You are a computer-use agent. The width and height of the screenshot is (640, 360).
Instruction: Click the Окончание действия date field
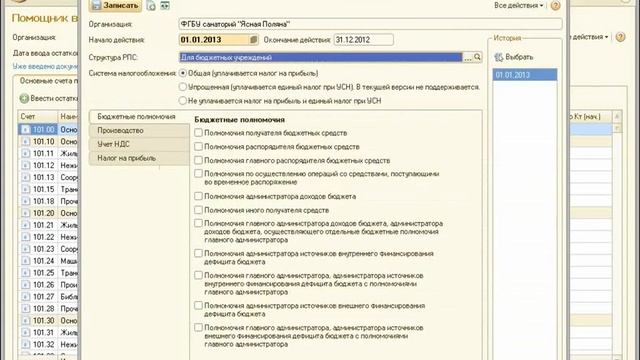pos(364,40)
